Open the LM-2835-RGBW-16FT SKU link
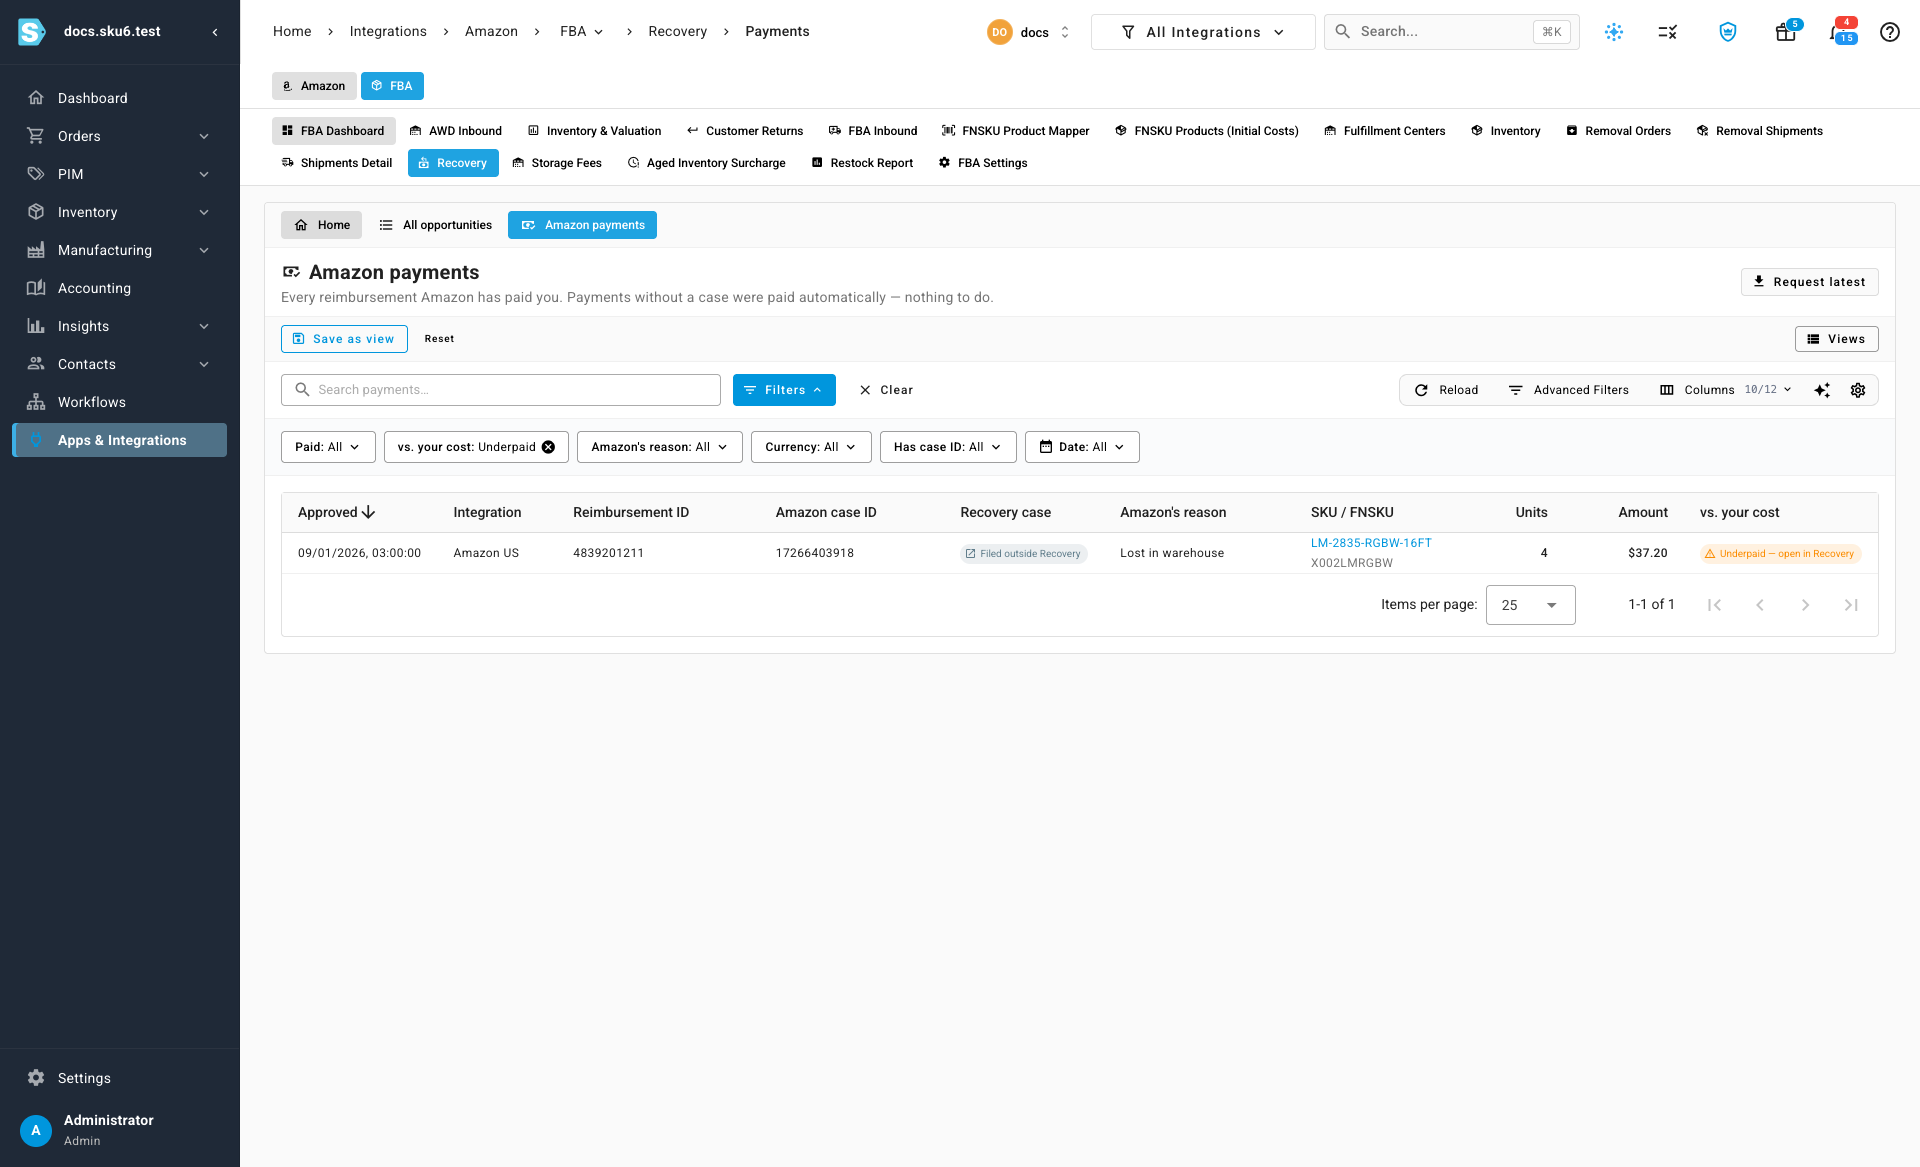 tap(1371, 543)
